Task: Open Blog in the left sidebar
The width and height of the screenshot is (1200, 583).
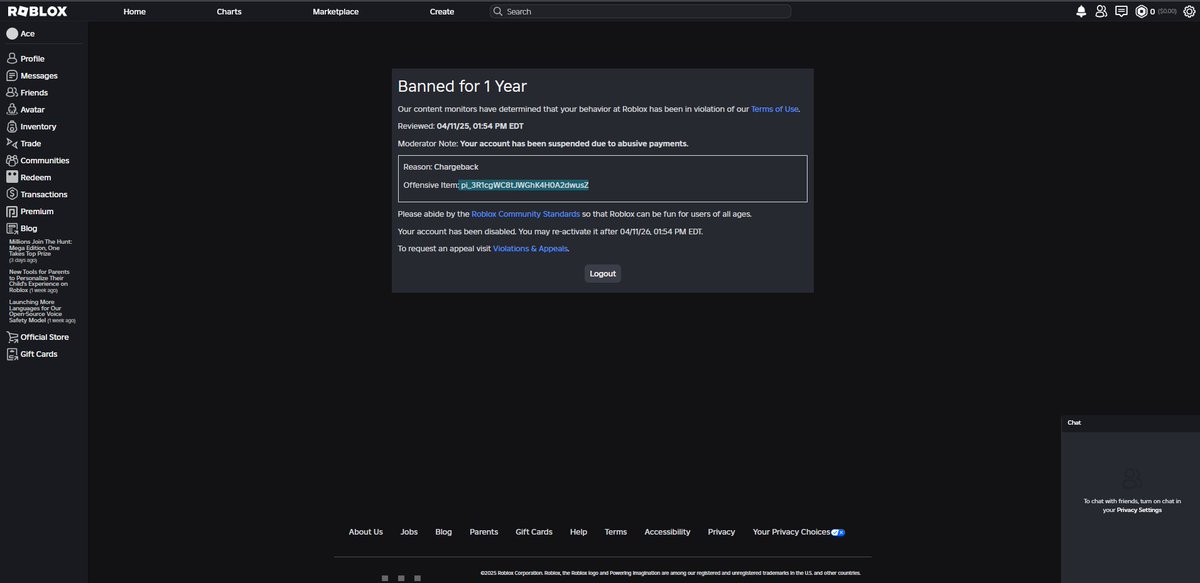Action: point(22,229)
